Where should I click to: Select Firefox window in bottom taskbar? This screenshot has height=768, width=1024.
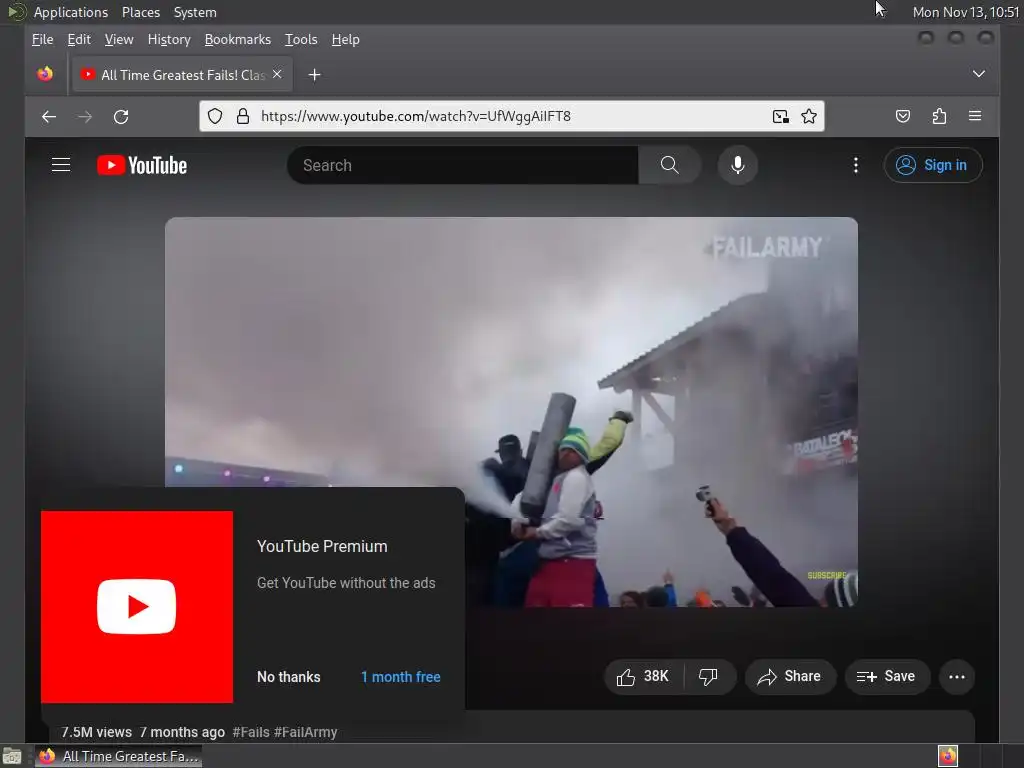[118, 756]
